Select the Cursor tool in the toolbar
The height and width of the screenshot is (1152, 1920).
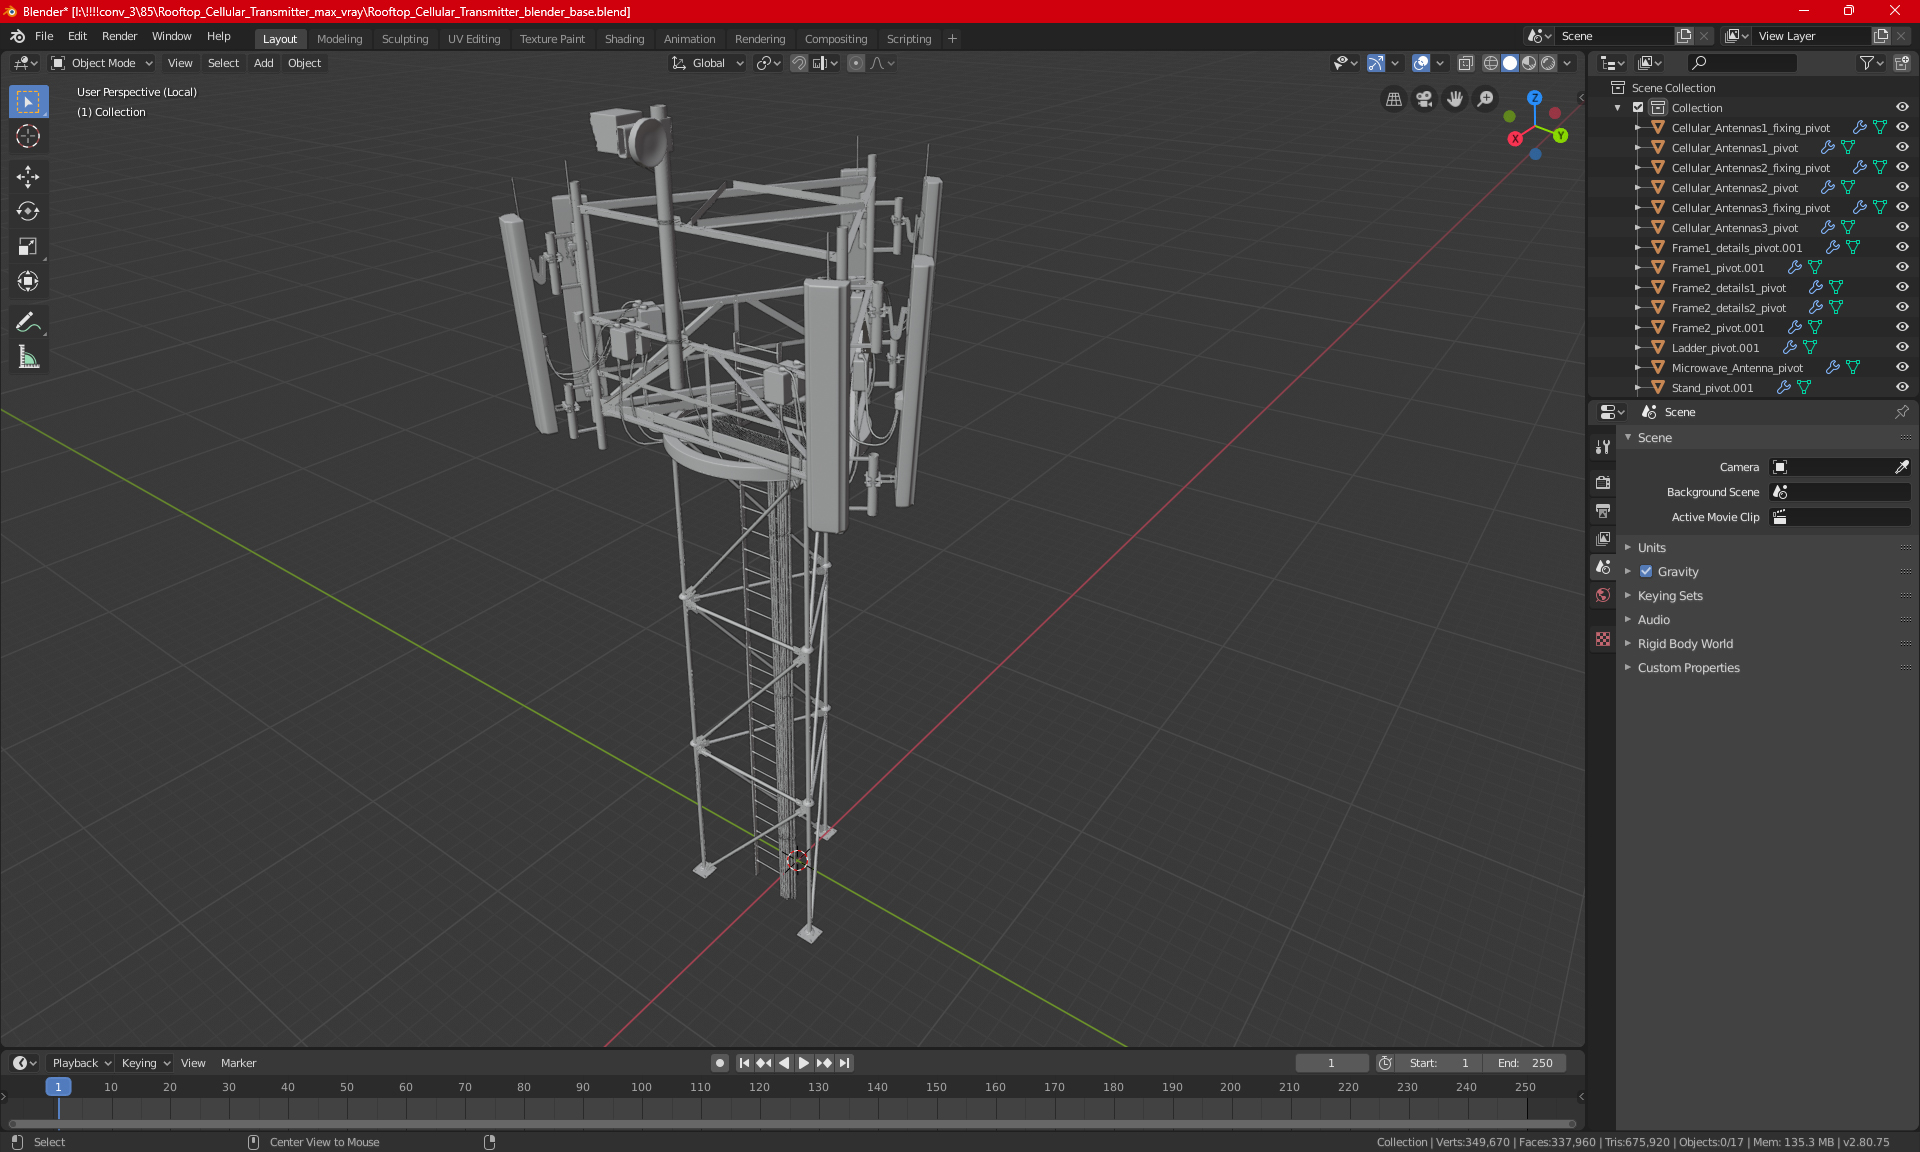coord(28,136)
